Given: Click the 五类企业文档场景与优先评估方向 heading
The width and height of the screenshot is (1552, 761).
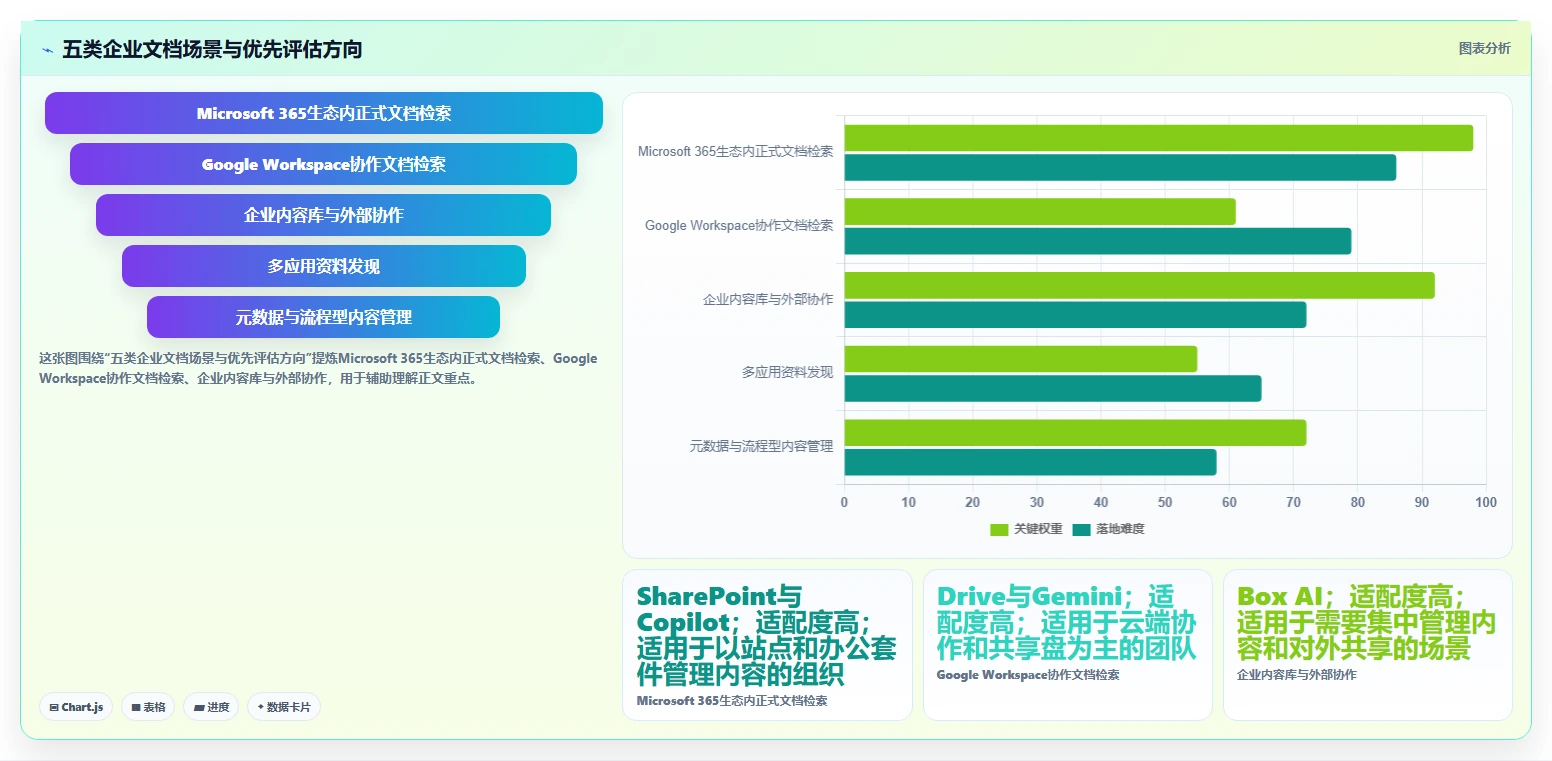Looking at the screenshot, I should 212,49.
